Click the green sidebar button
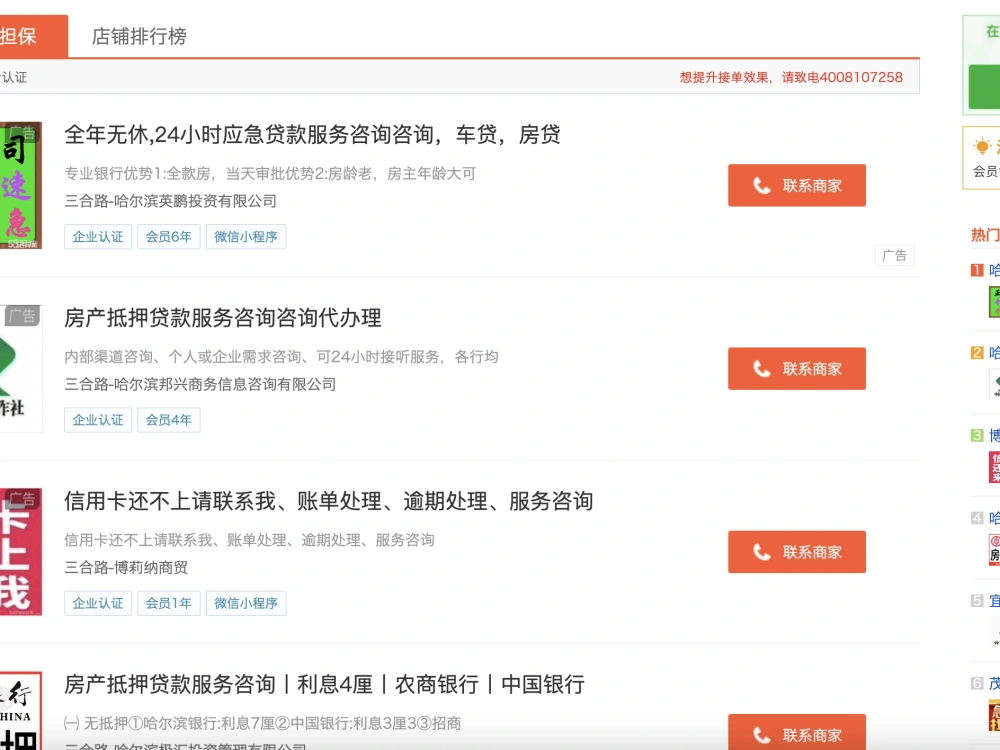 (984, 86)
